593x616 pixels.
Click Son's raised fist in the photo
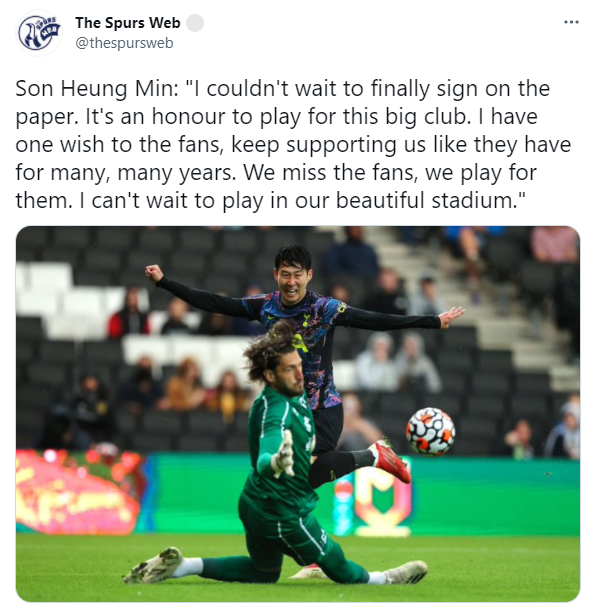pos(154,273)
